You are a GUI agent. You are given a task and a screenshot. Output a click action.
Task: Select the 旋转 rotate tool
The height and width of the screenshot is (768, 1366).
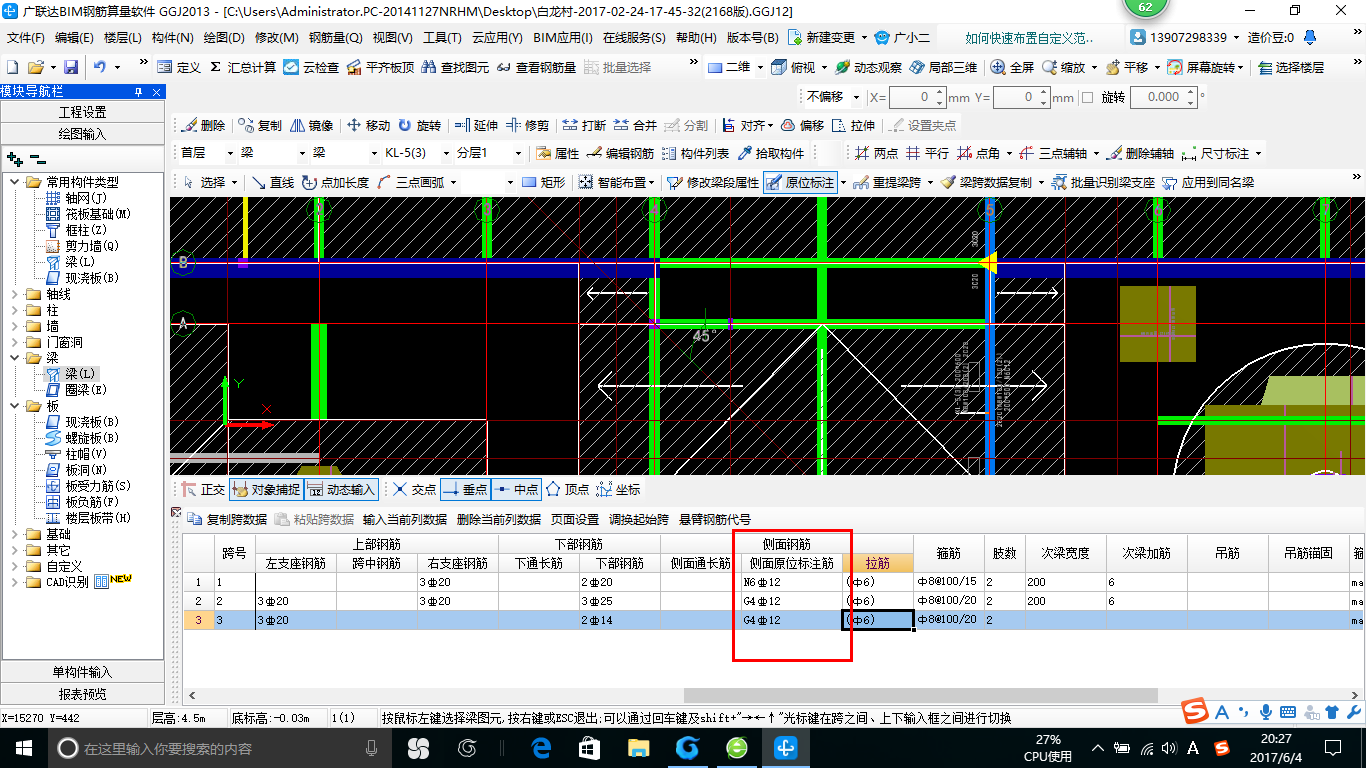(419, 125)
